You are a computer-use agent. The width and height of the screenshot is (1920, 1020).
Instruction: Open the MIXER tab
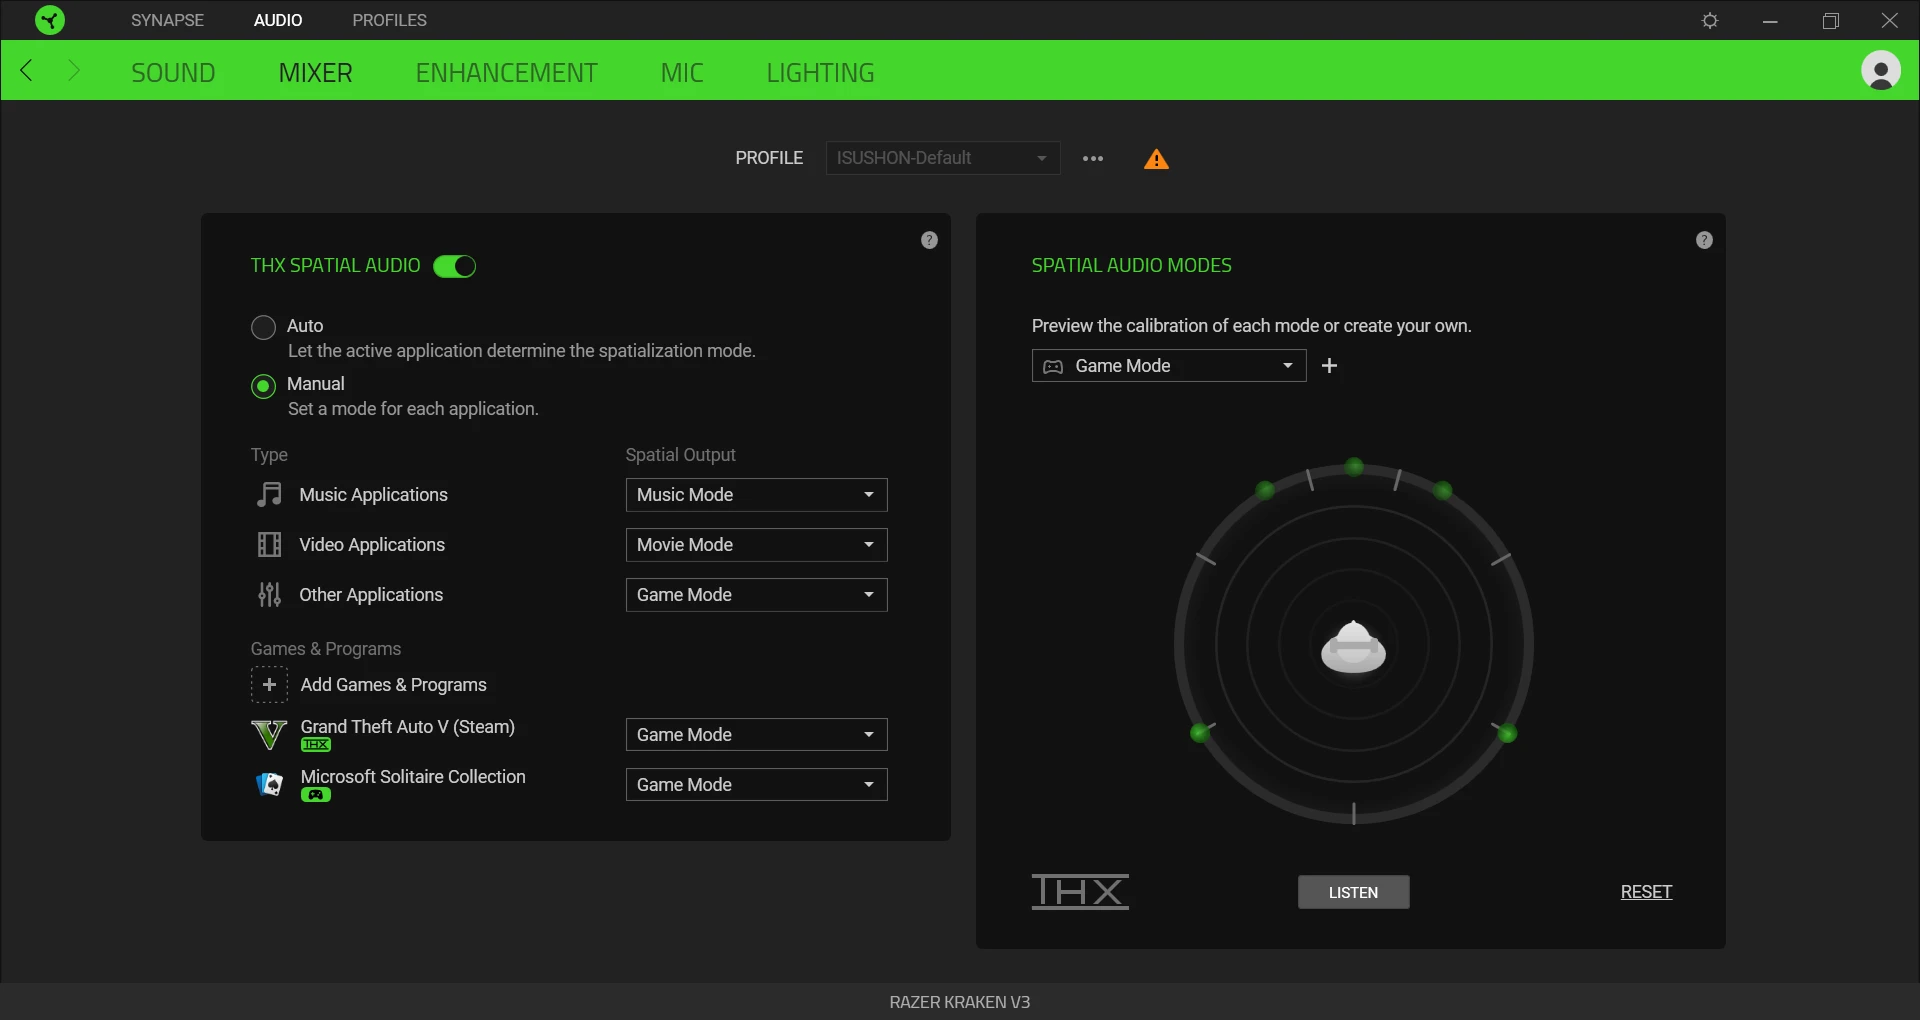pos(315,73)
